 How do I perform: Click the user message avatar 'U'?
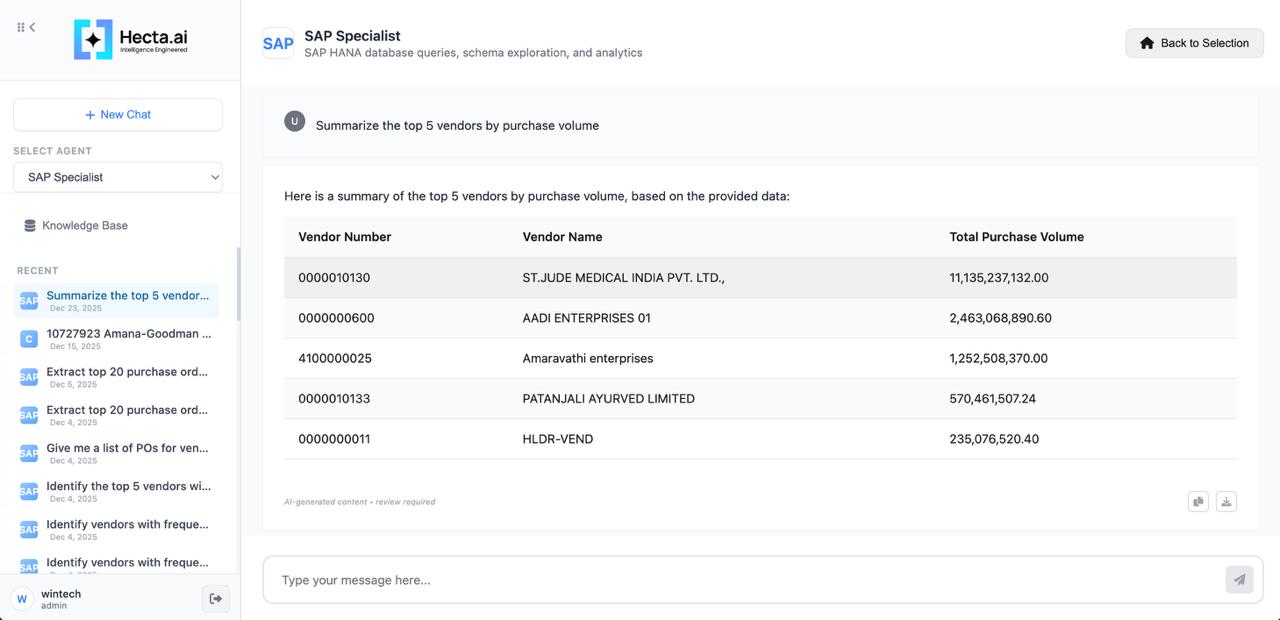coord(294,121)
